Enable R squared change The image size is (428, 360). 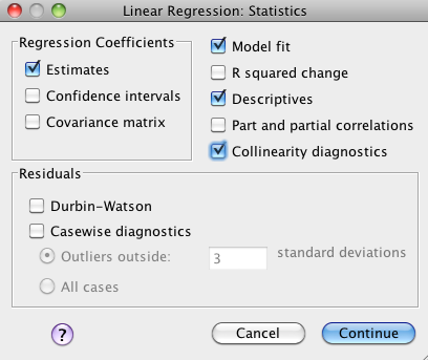click(218, 72)
